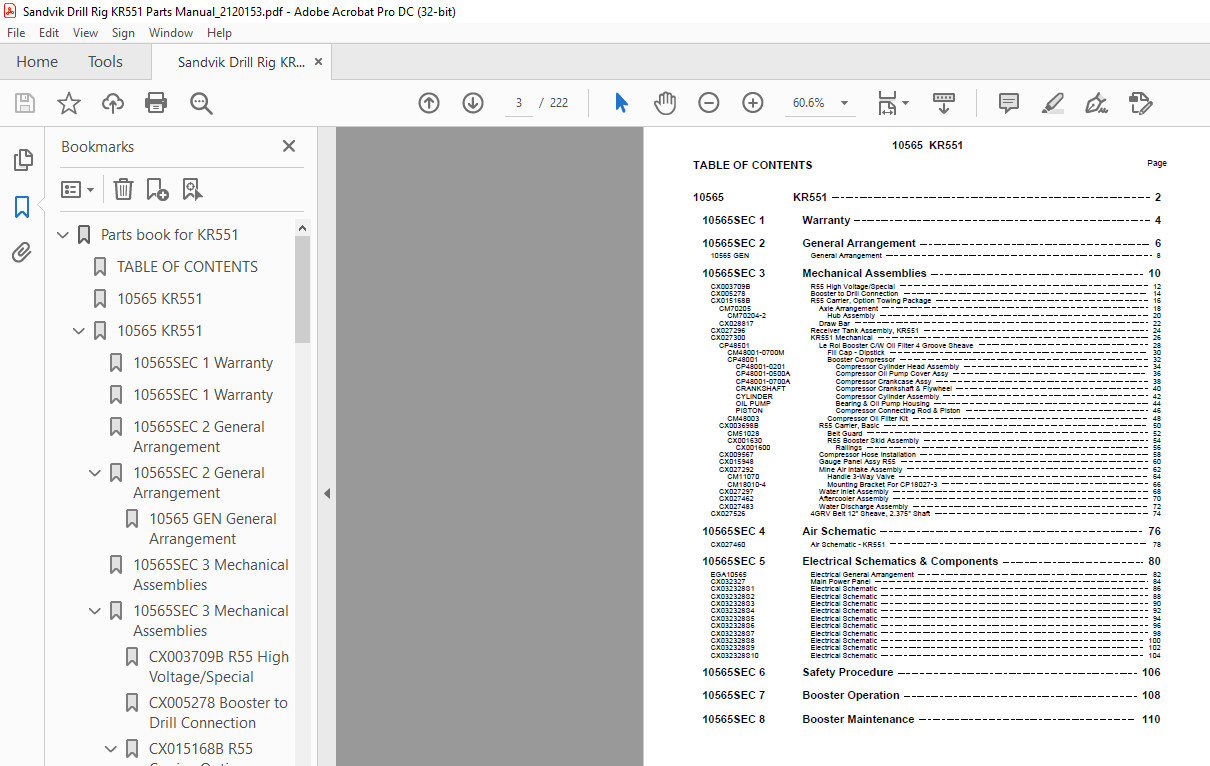Open Attachments paperclip panel
Viewport: 1210px width, 766px height.
point(22,253)
